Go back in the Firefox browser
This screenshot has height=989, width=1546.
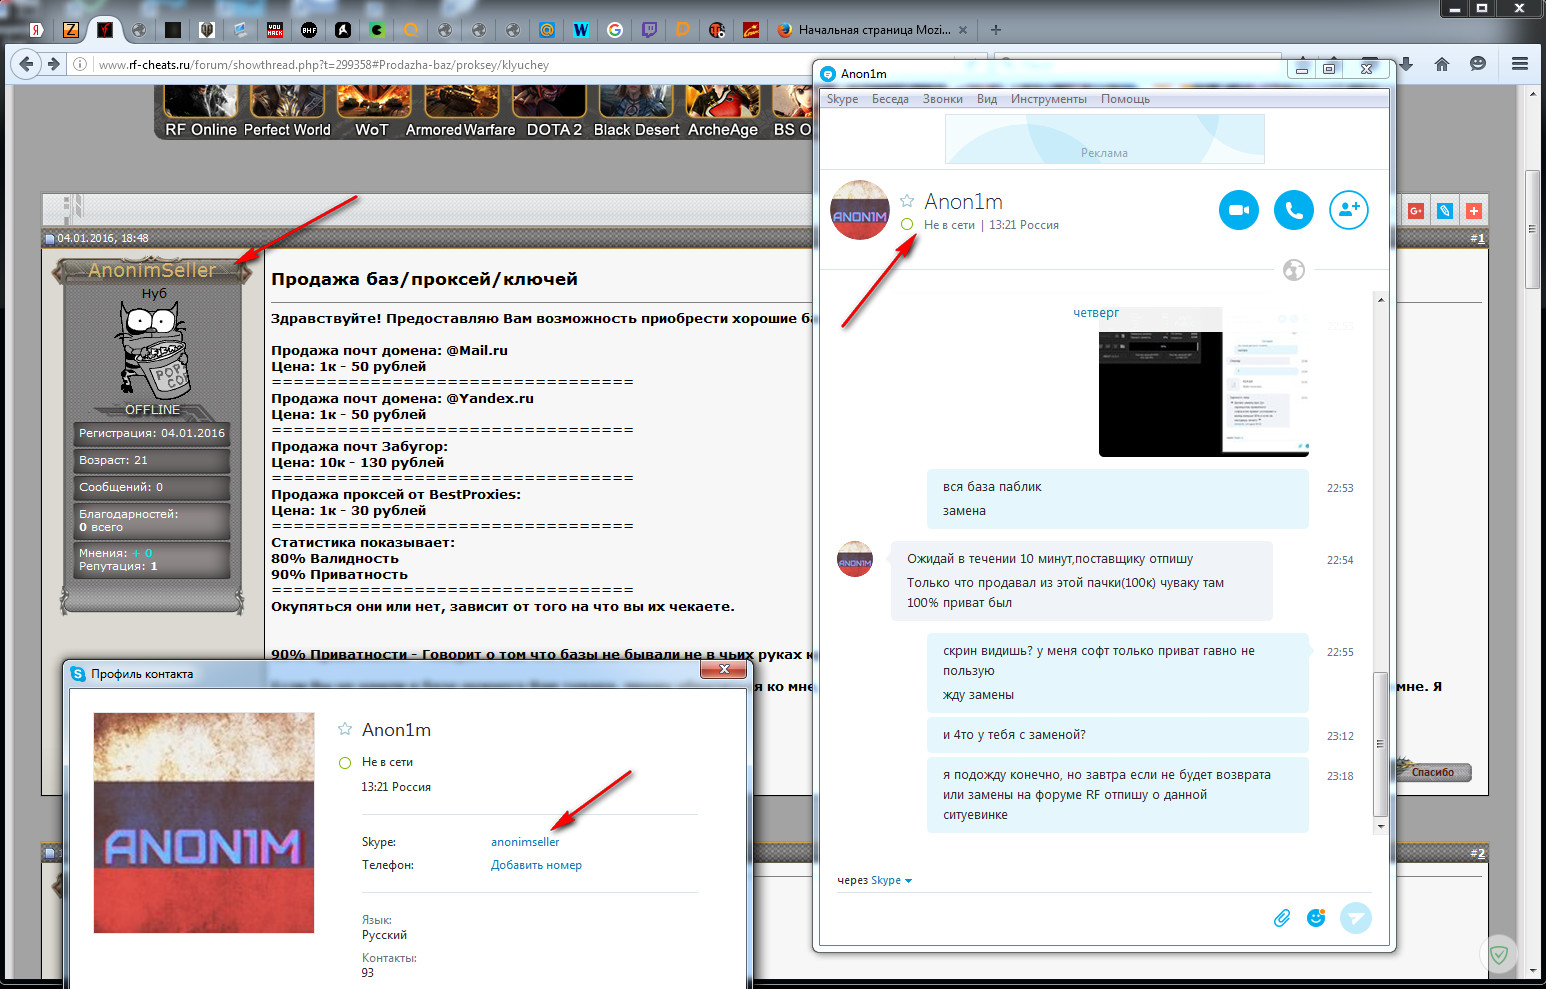[x=26, y=64]
